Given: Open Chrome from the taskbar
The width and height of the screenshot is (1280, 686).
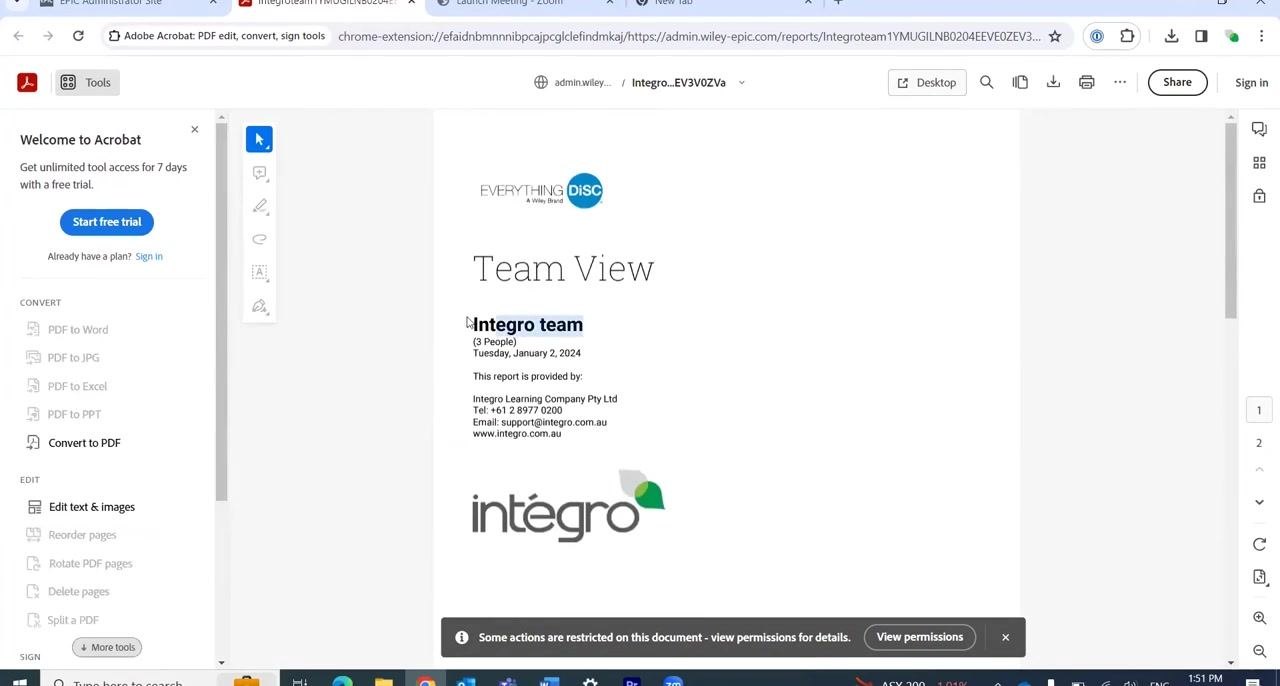Looking at the screenshot, I should pos(426,683).
